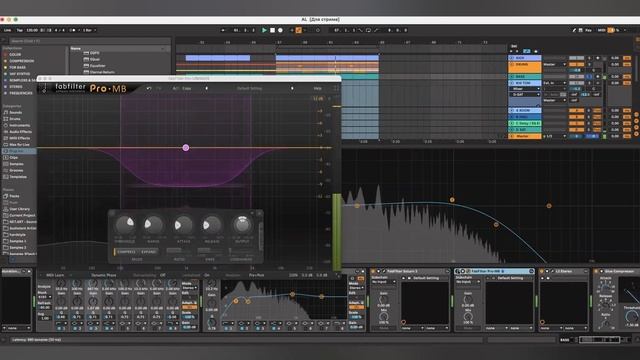Click Copy in Pro-MB header
The image size is (640, 360).
click(x=187, y=89)
